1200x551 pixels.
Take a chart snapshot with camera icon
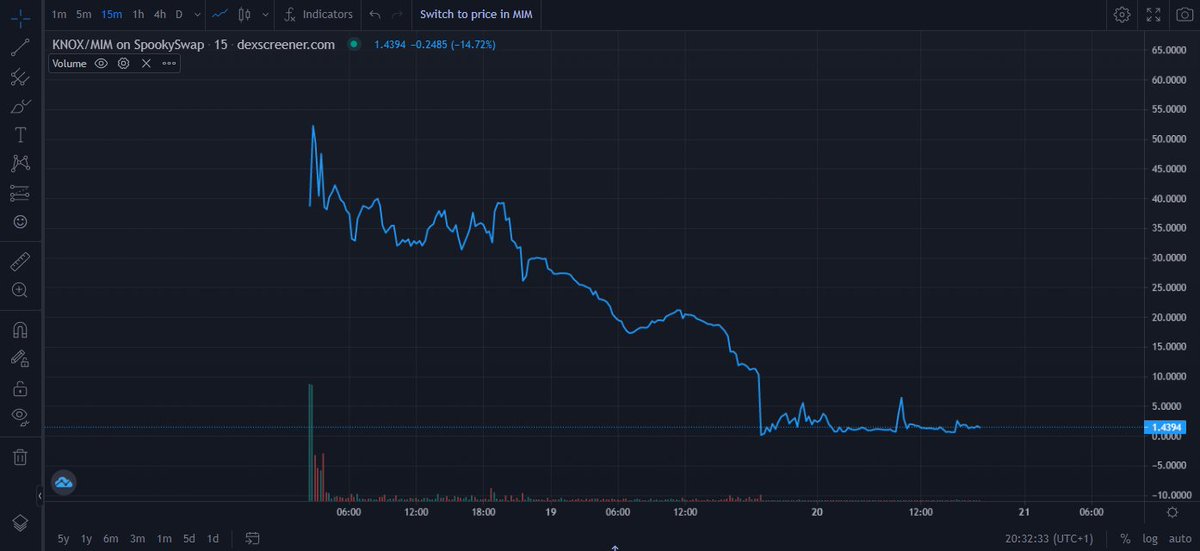tap(1183, 15)
